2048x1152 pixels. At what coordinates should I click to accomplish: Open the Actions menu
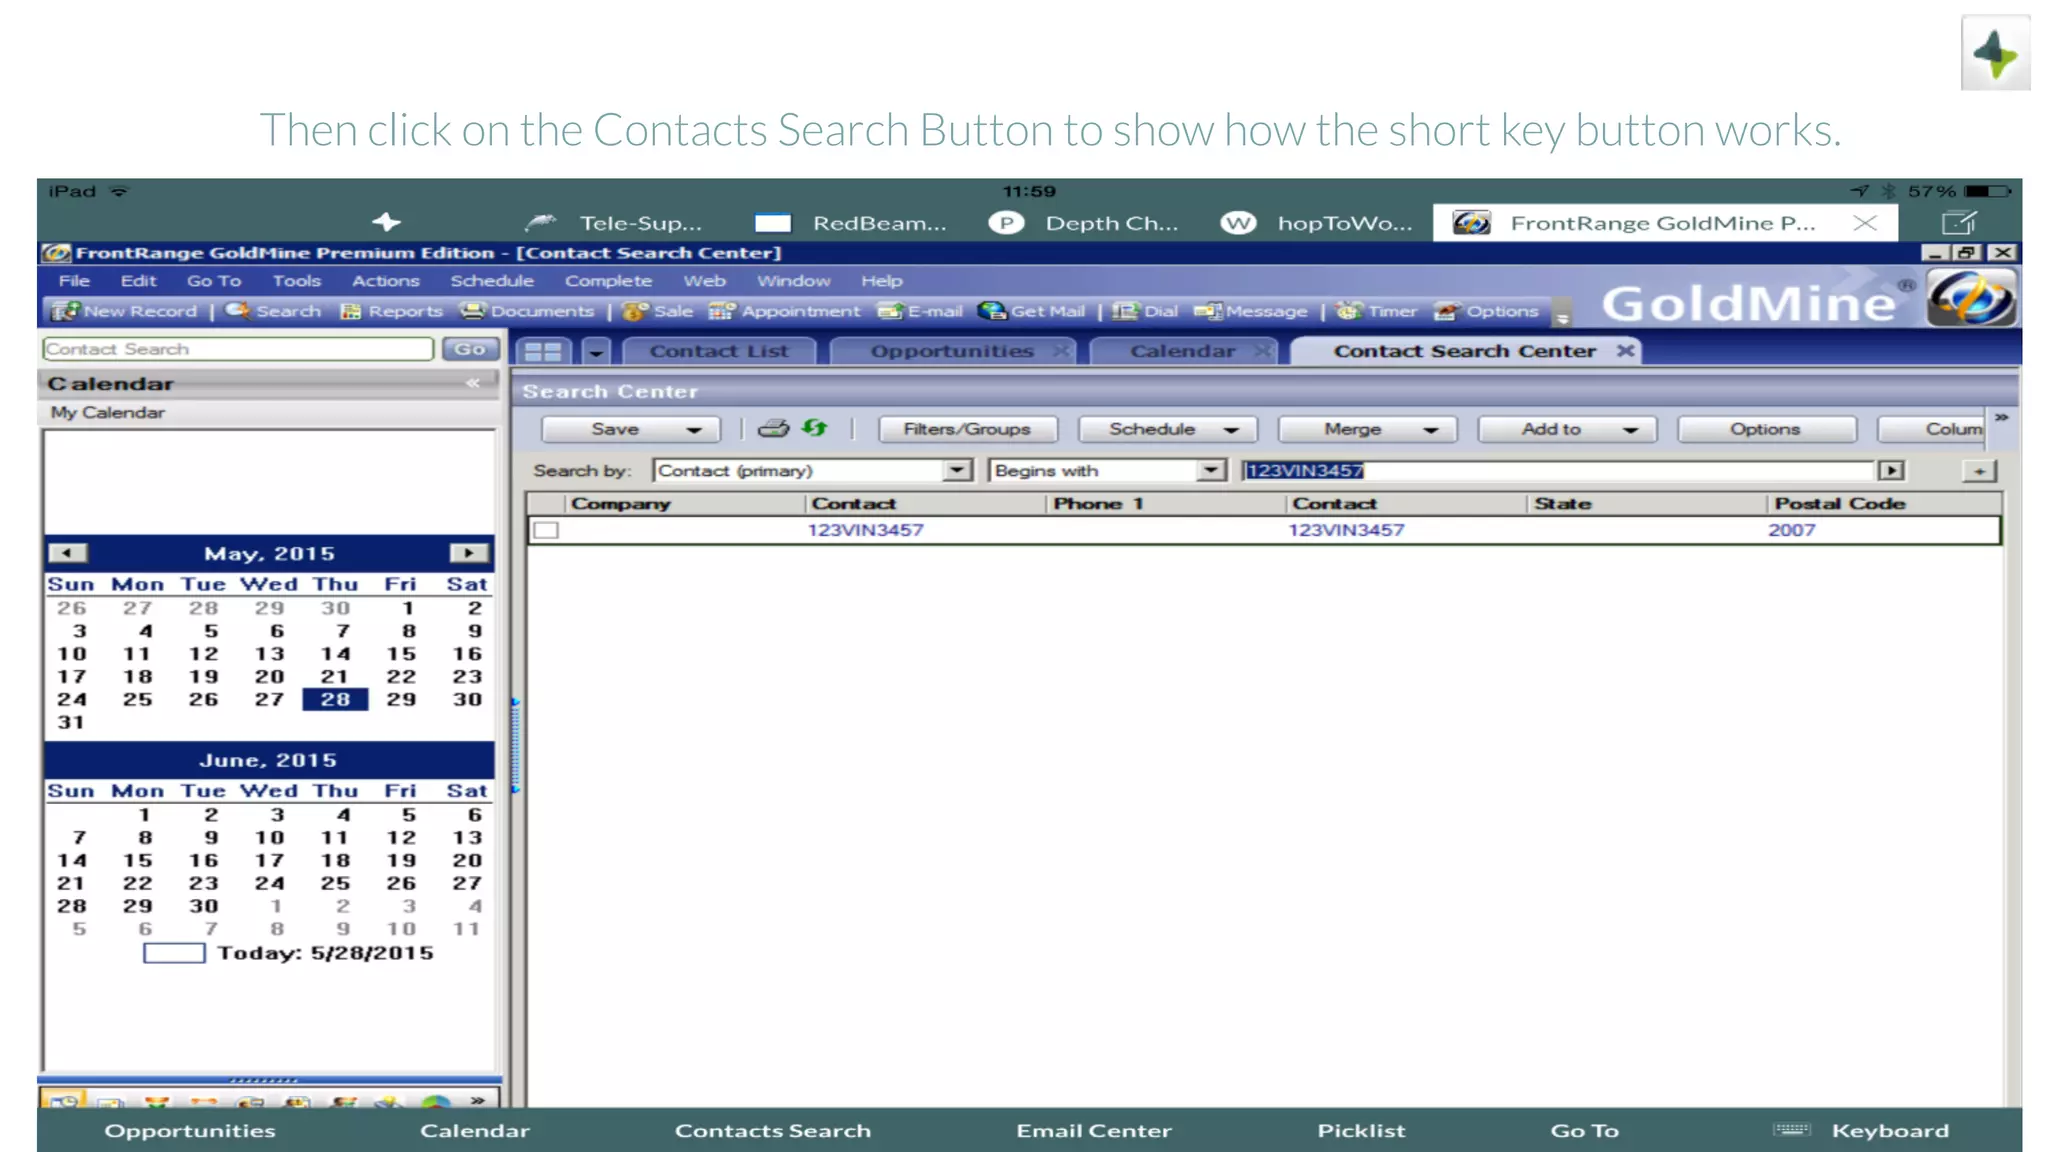(x=386, y=281)
